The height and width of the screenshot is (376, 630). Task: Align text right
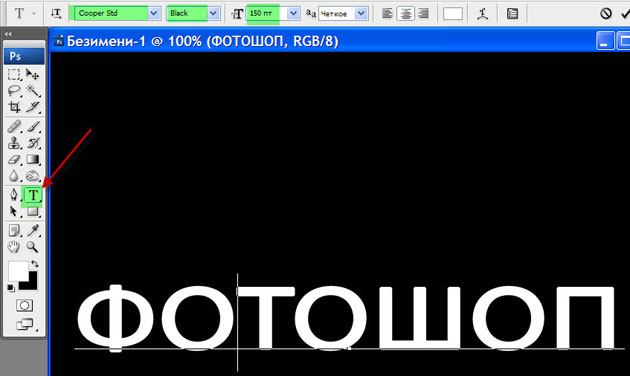(423, 14)
